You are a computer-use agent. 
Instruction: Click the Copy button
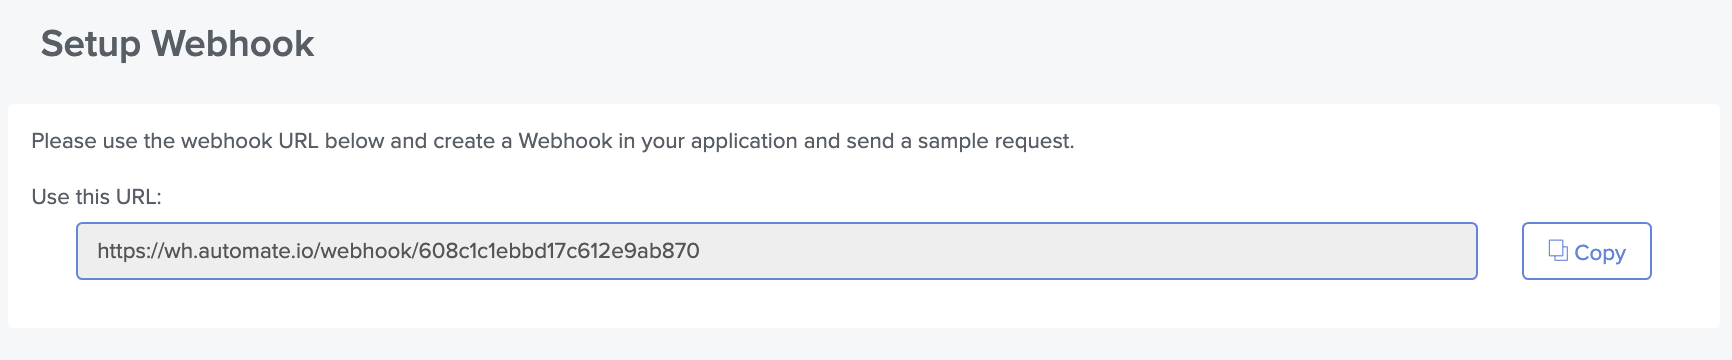click(1586, 251)
